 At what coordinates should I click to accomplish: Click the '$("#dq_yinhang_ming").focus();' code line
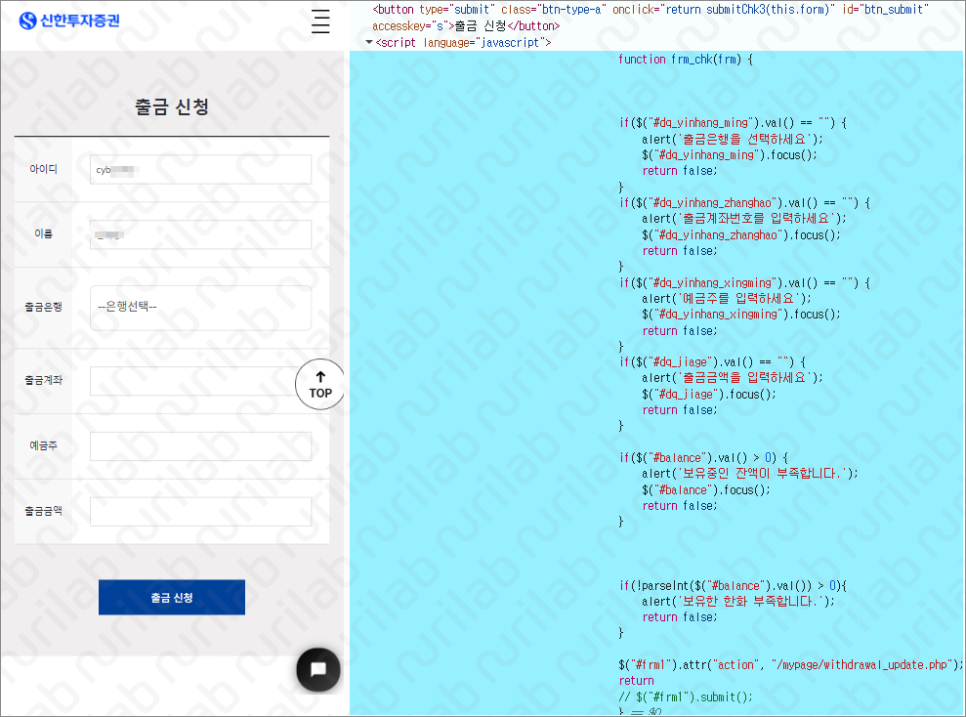click(x=729, y=155)
